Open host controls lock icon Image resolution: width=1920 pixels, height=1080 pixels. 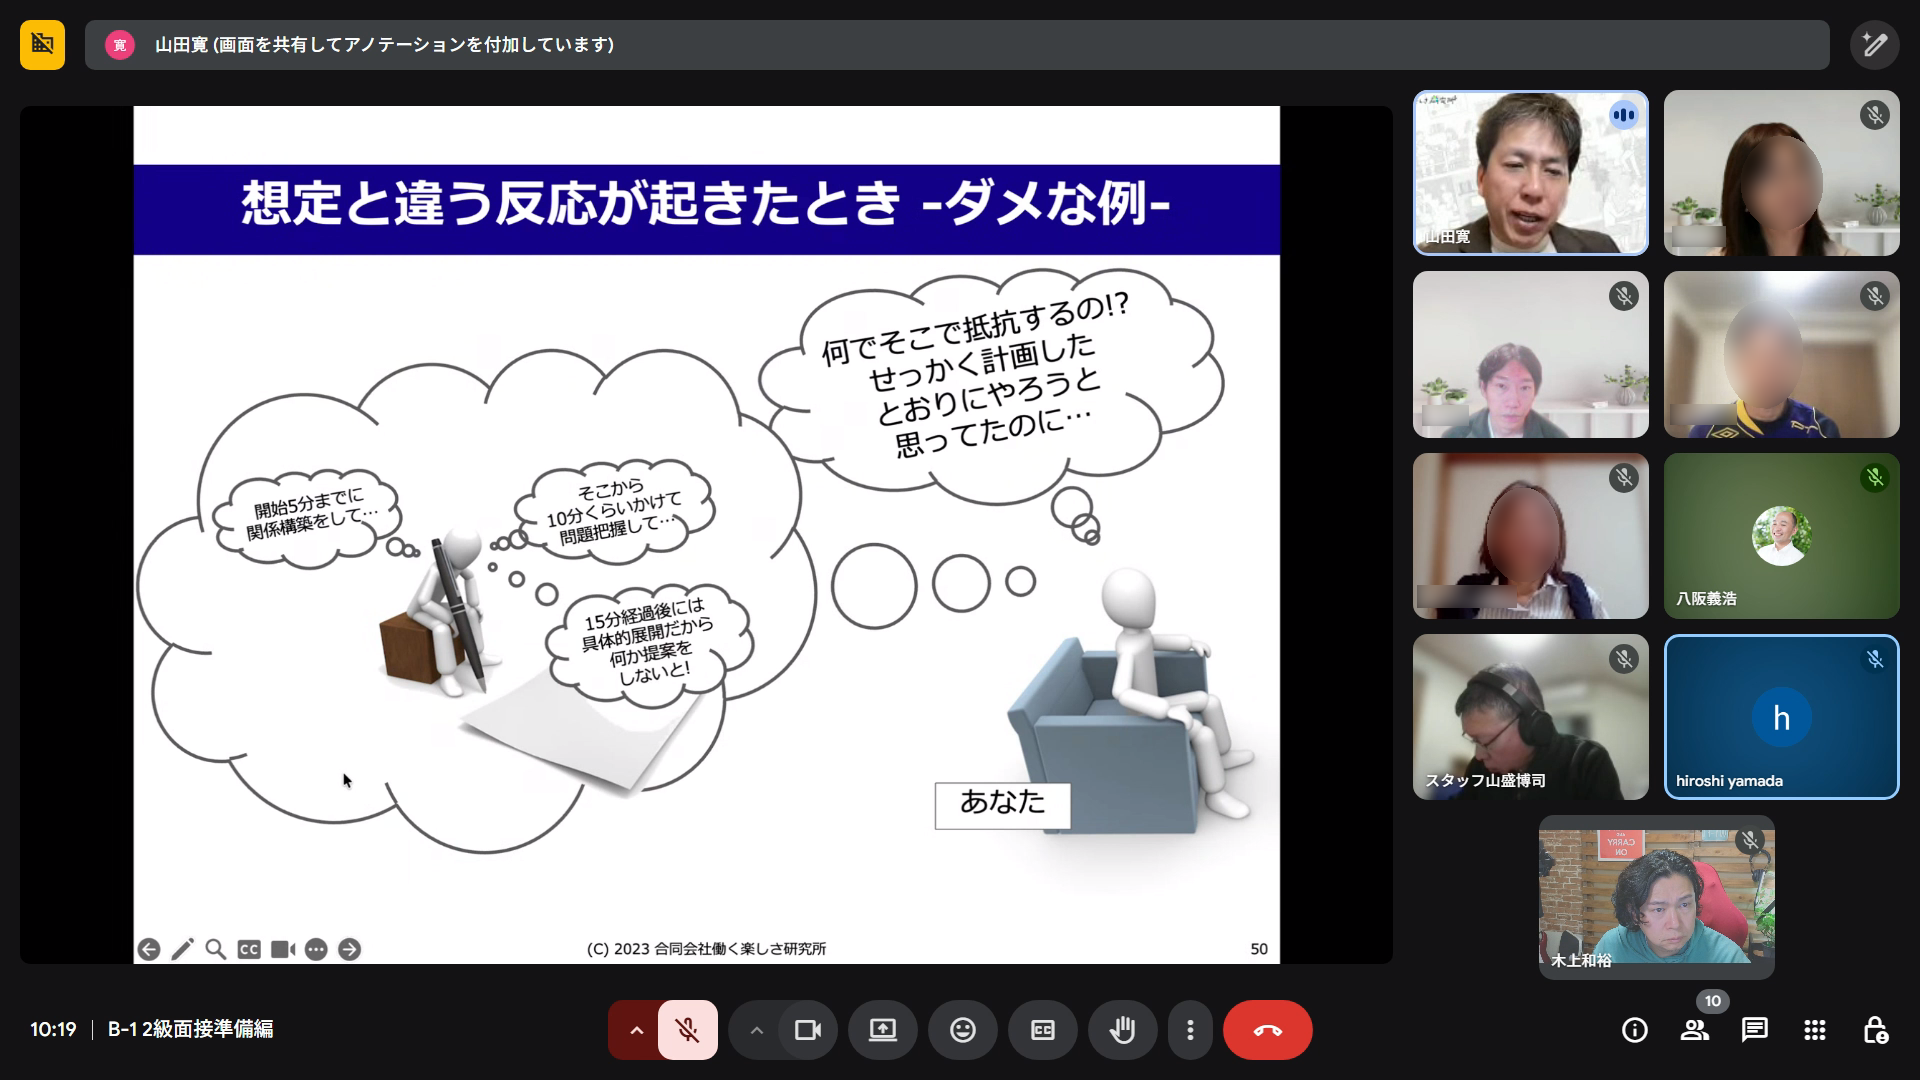point(1875,1030)
